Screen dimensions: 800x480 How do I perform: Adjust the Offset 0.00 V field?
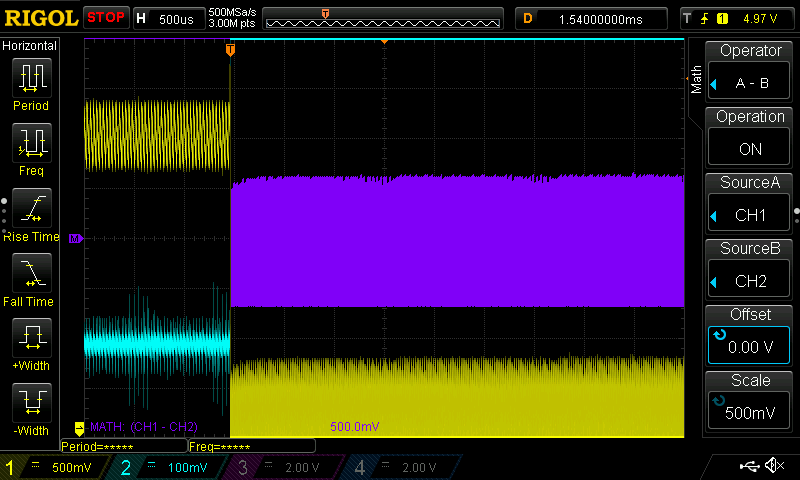749,346
